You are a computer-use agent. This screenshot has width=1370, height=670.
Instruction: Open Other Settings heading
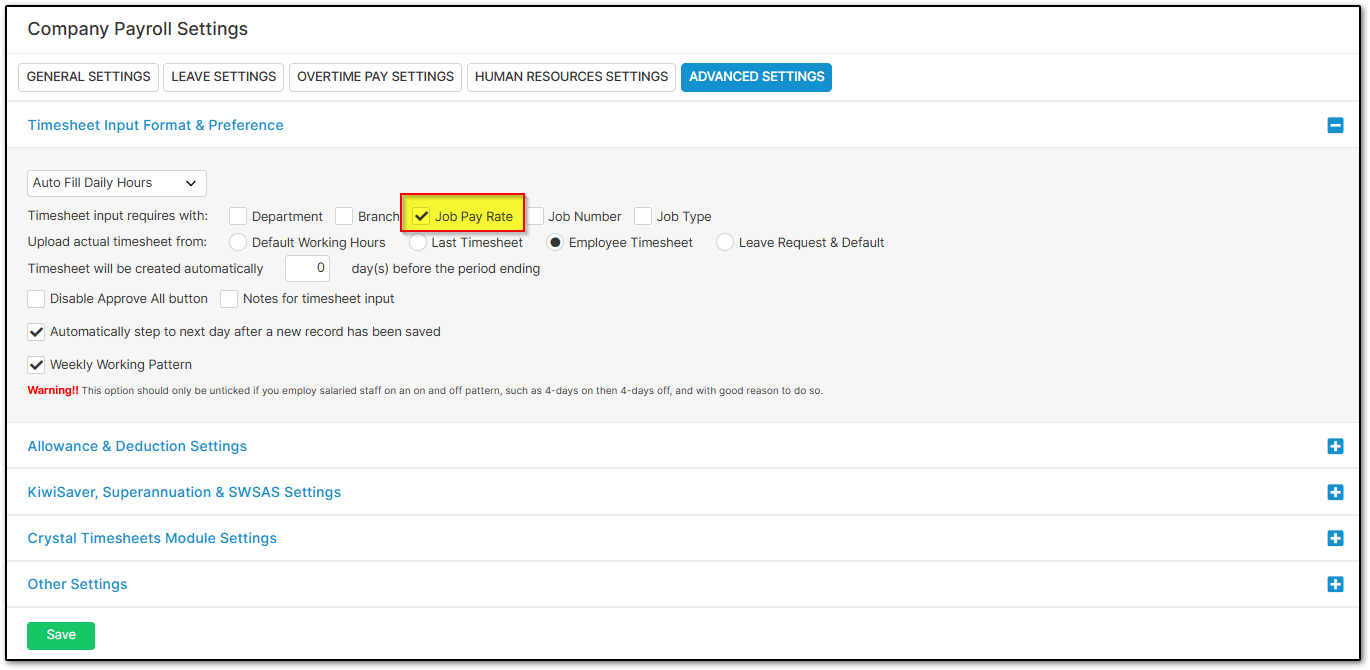[x=78, y=584]
